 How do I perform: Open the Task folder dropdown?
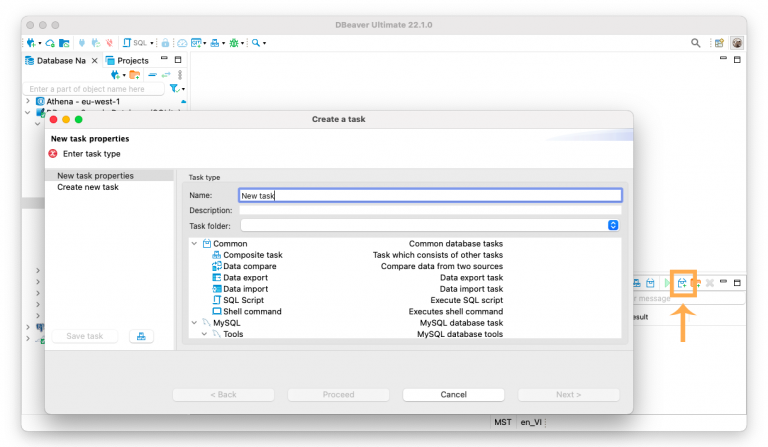614,226
